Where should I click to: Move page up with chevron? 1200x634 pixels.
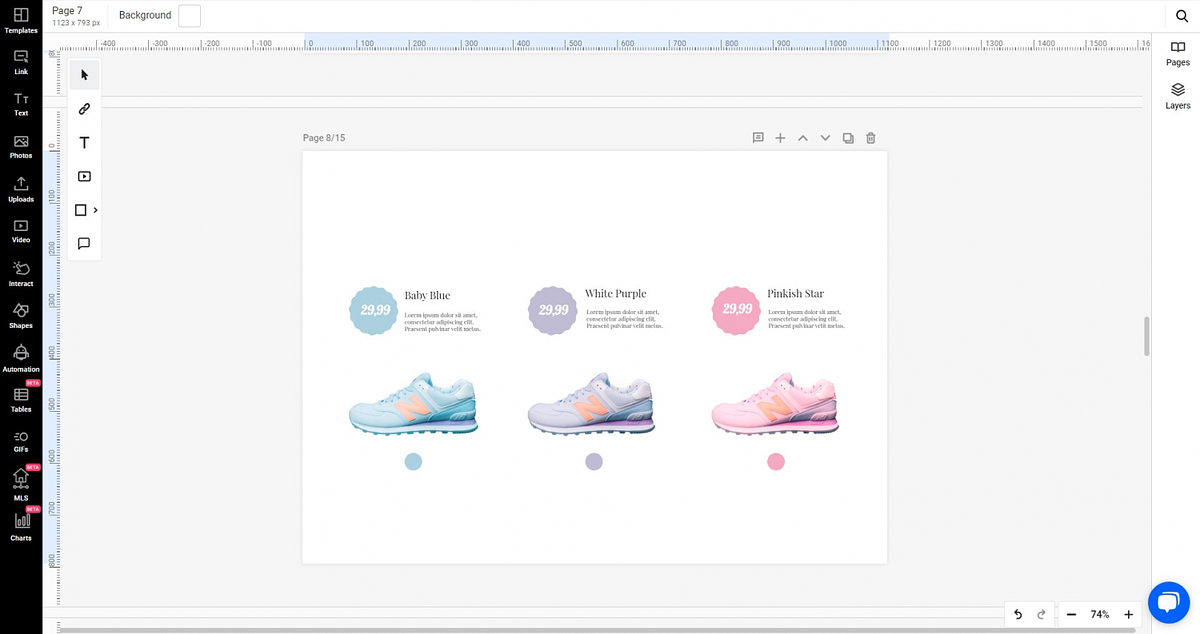(802, 138)
